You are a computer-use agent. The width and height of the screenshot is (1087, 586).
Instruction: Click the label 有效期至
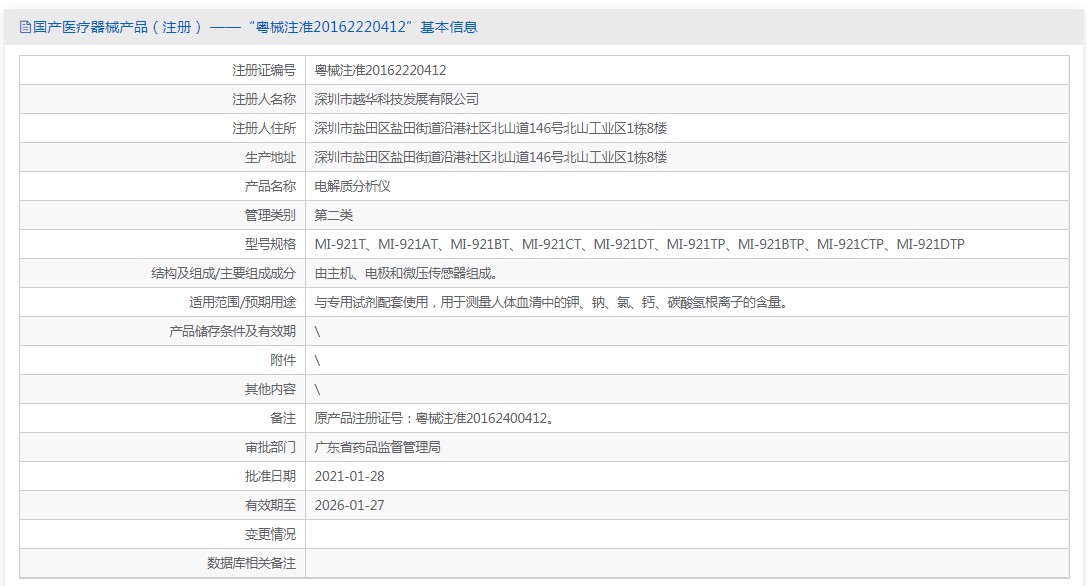270,506
